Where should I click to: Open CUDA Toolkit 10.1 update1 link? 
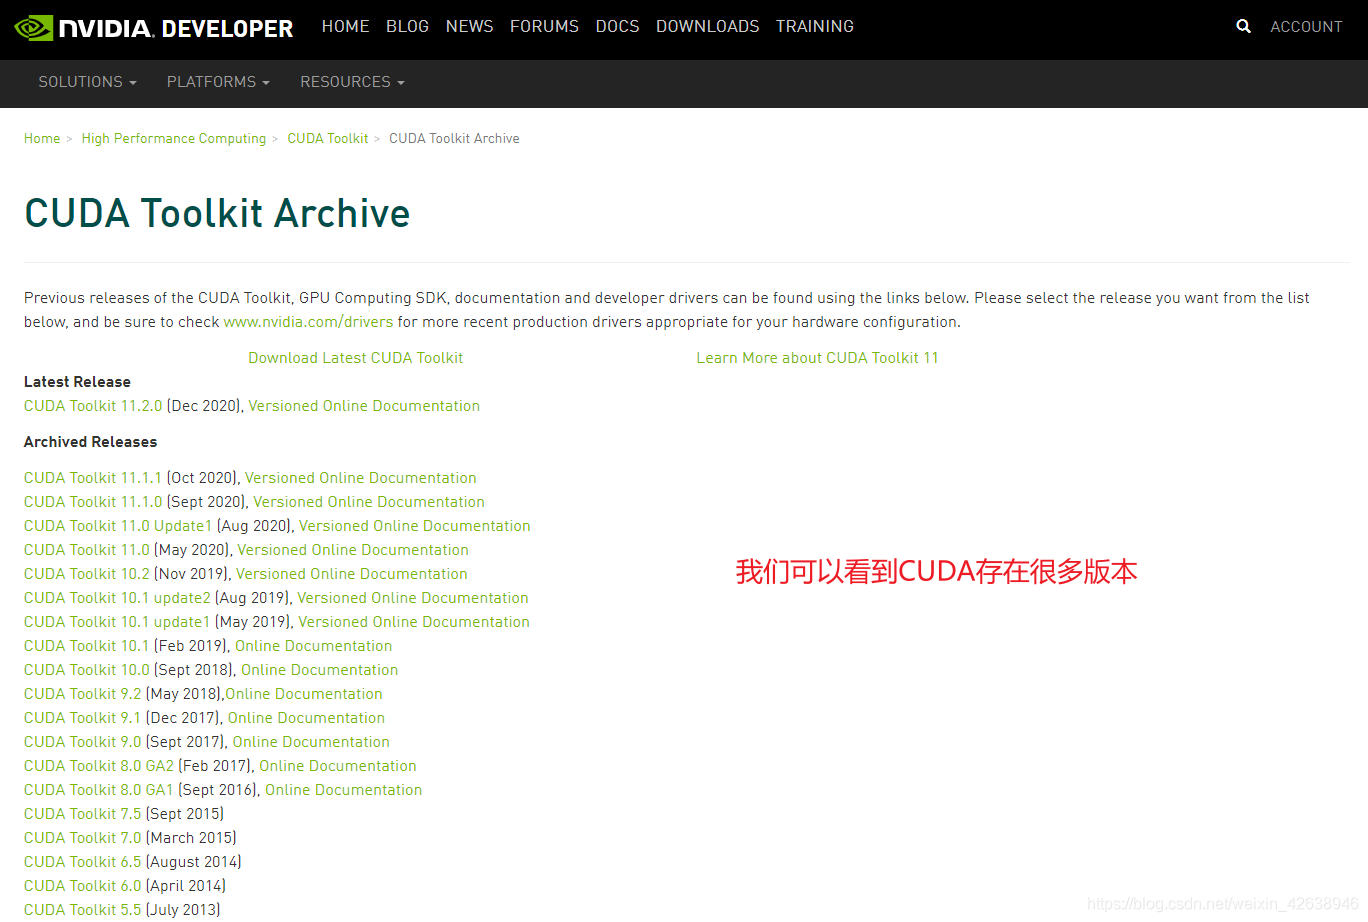pos(117,622)
